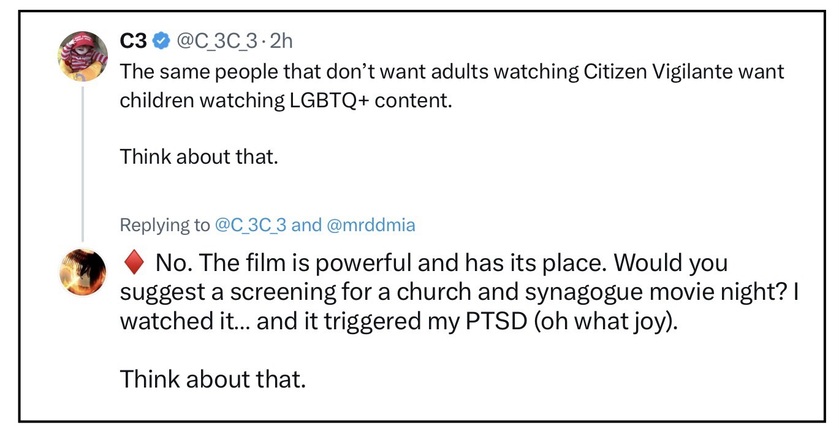Click @C_3C_3 in the Replying to line
The height and width of the screenshot is (428, 839).
(250, 225)
